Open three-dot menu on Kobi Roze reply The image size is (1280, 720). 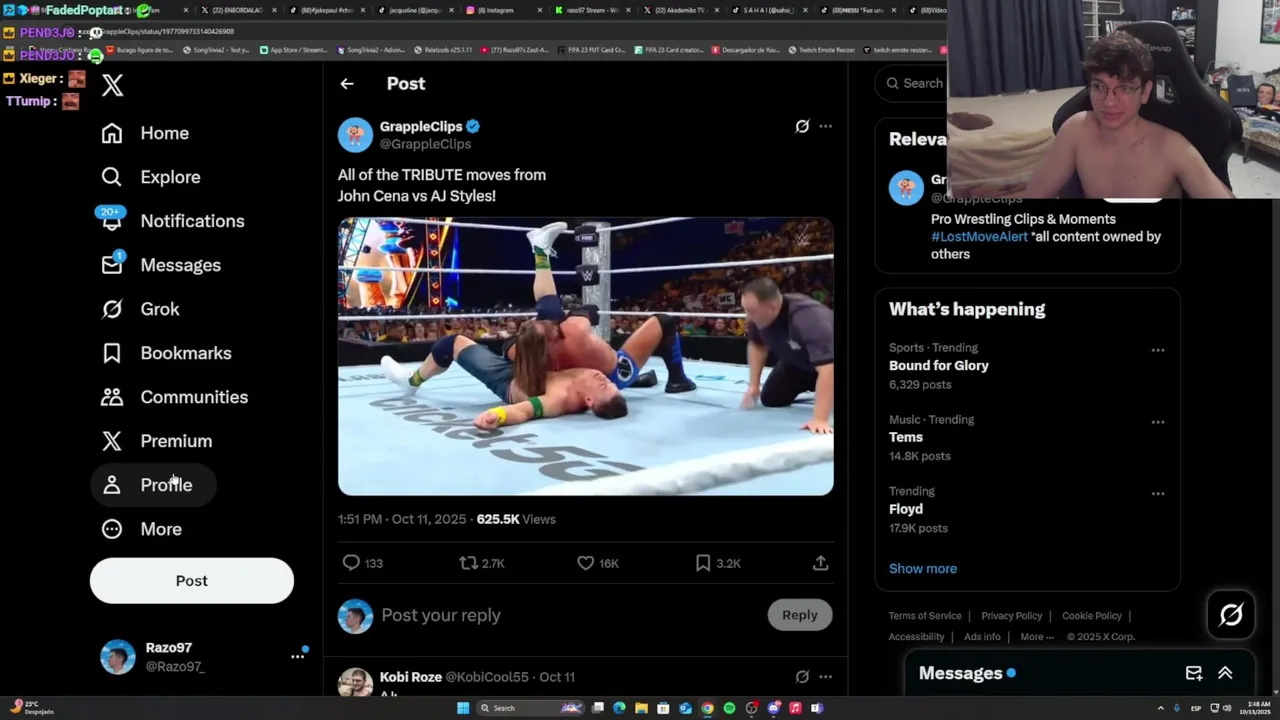point(825,677)
